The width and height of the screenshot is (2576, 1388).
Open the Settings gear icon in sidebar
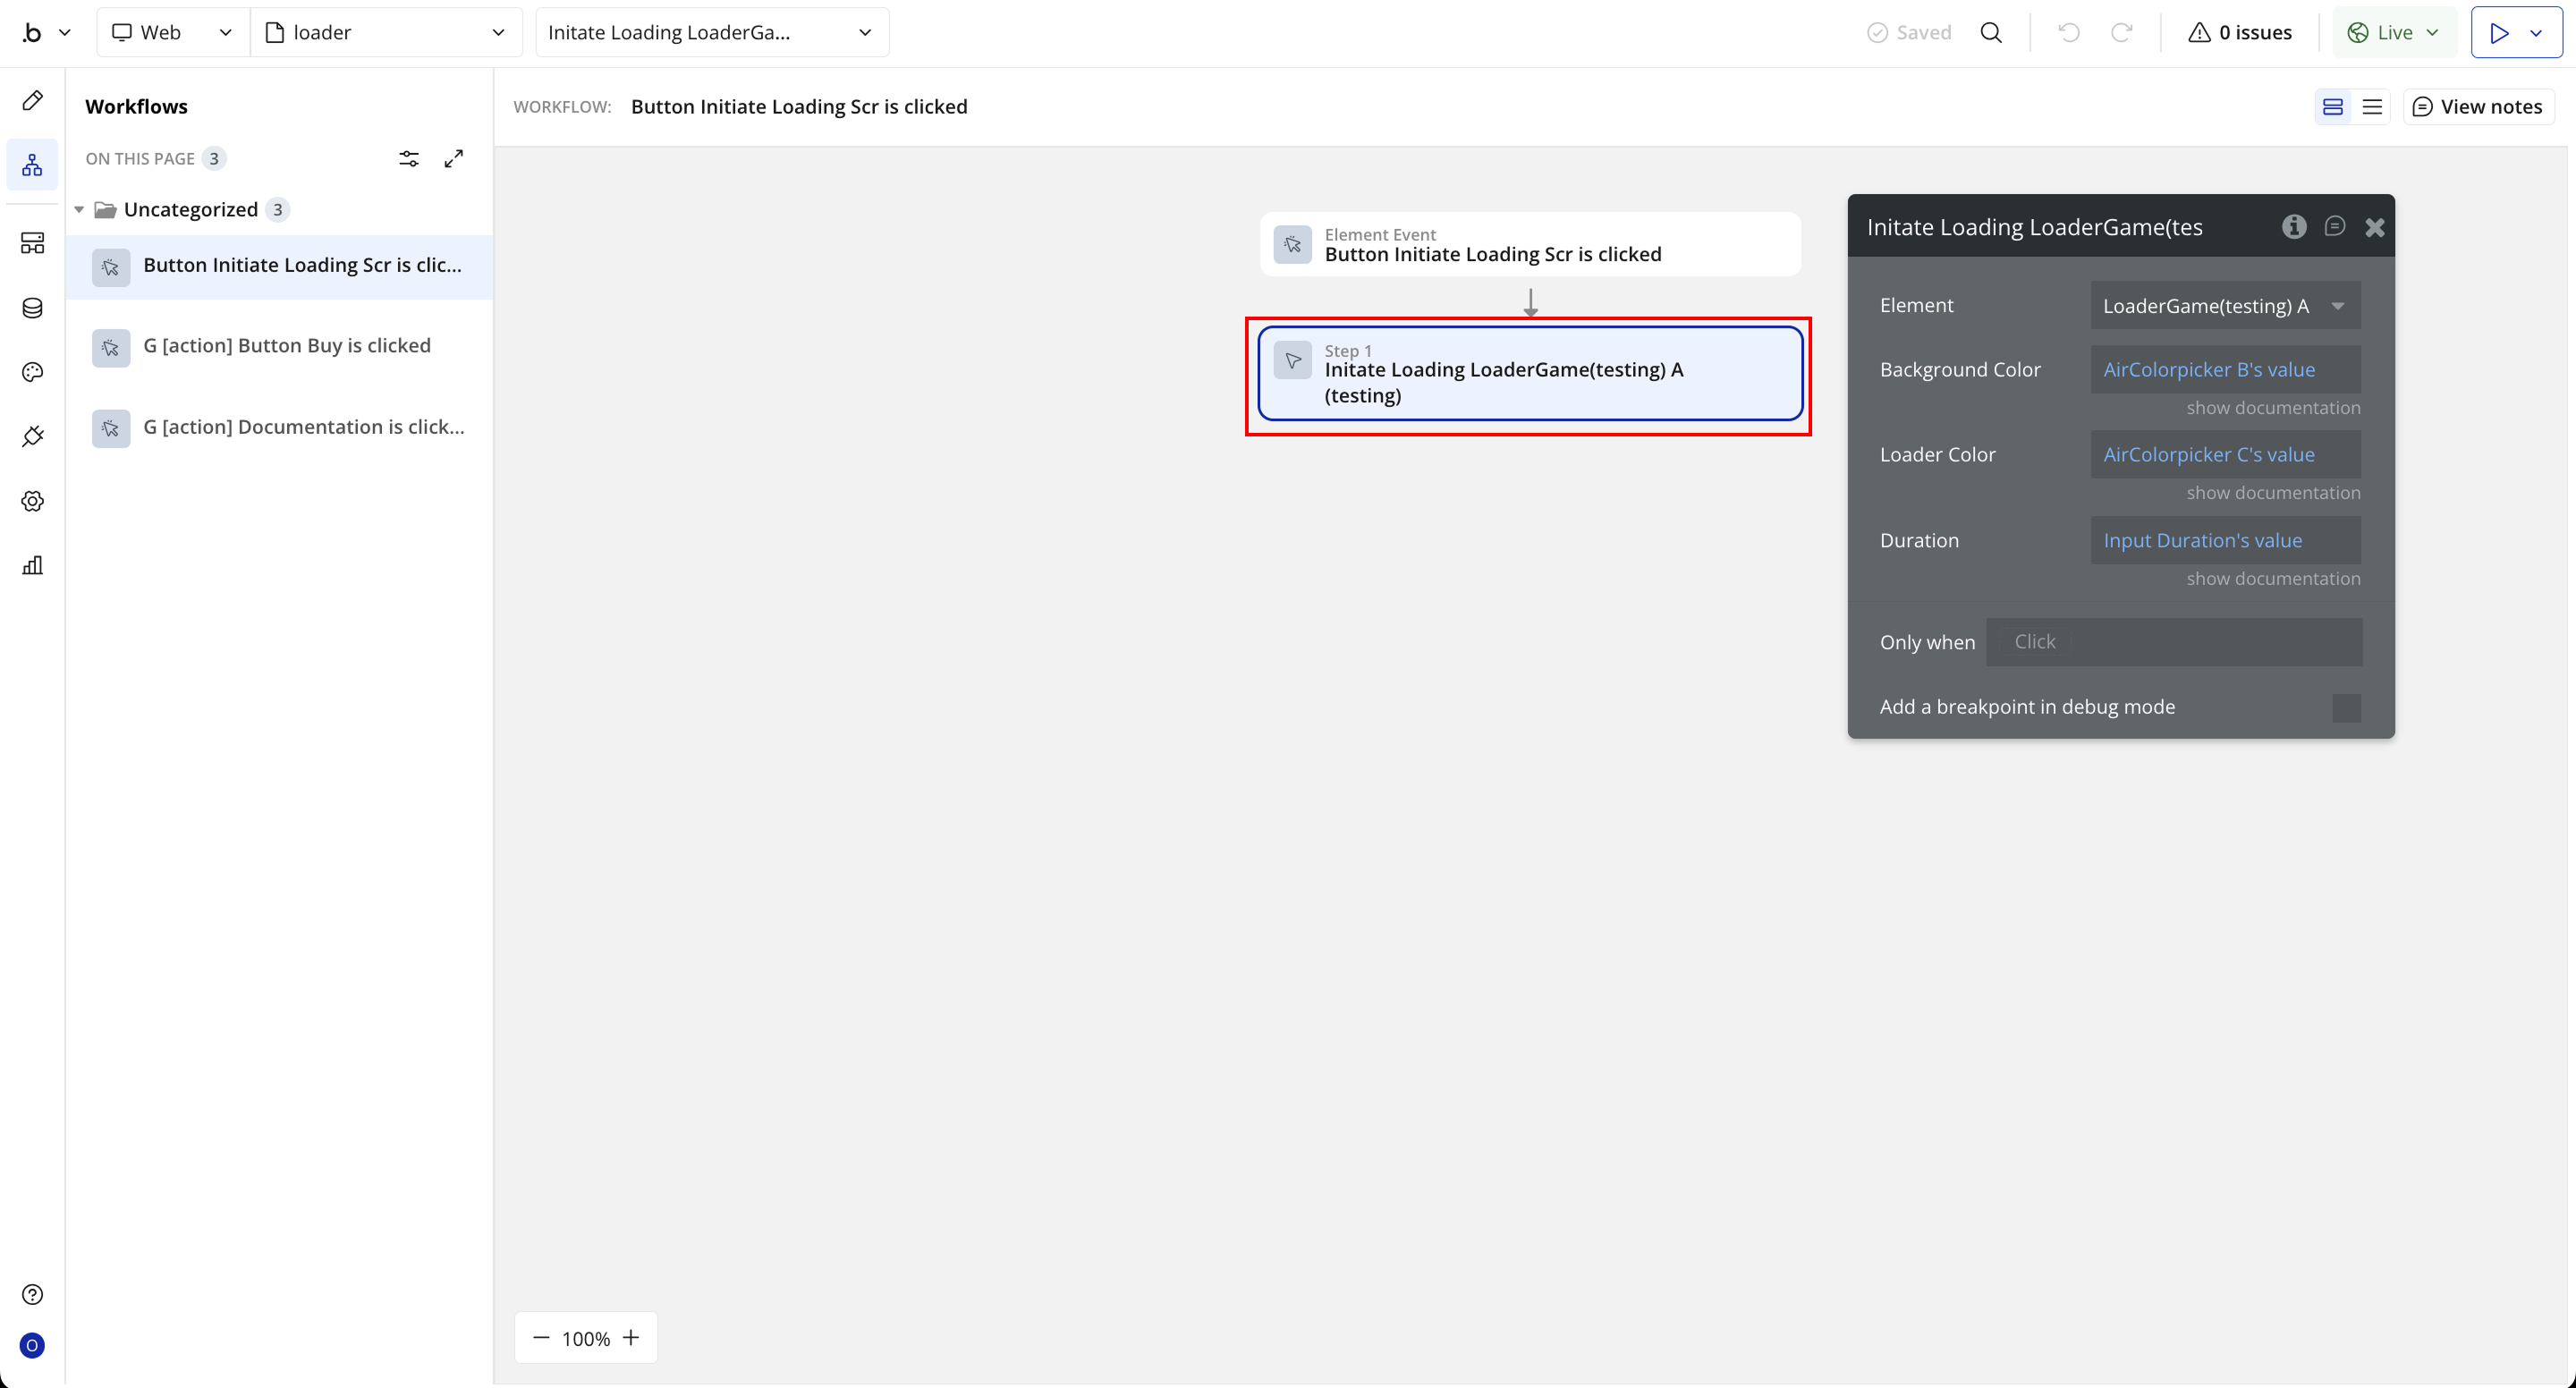(x=32, y=501)
